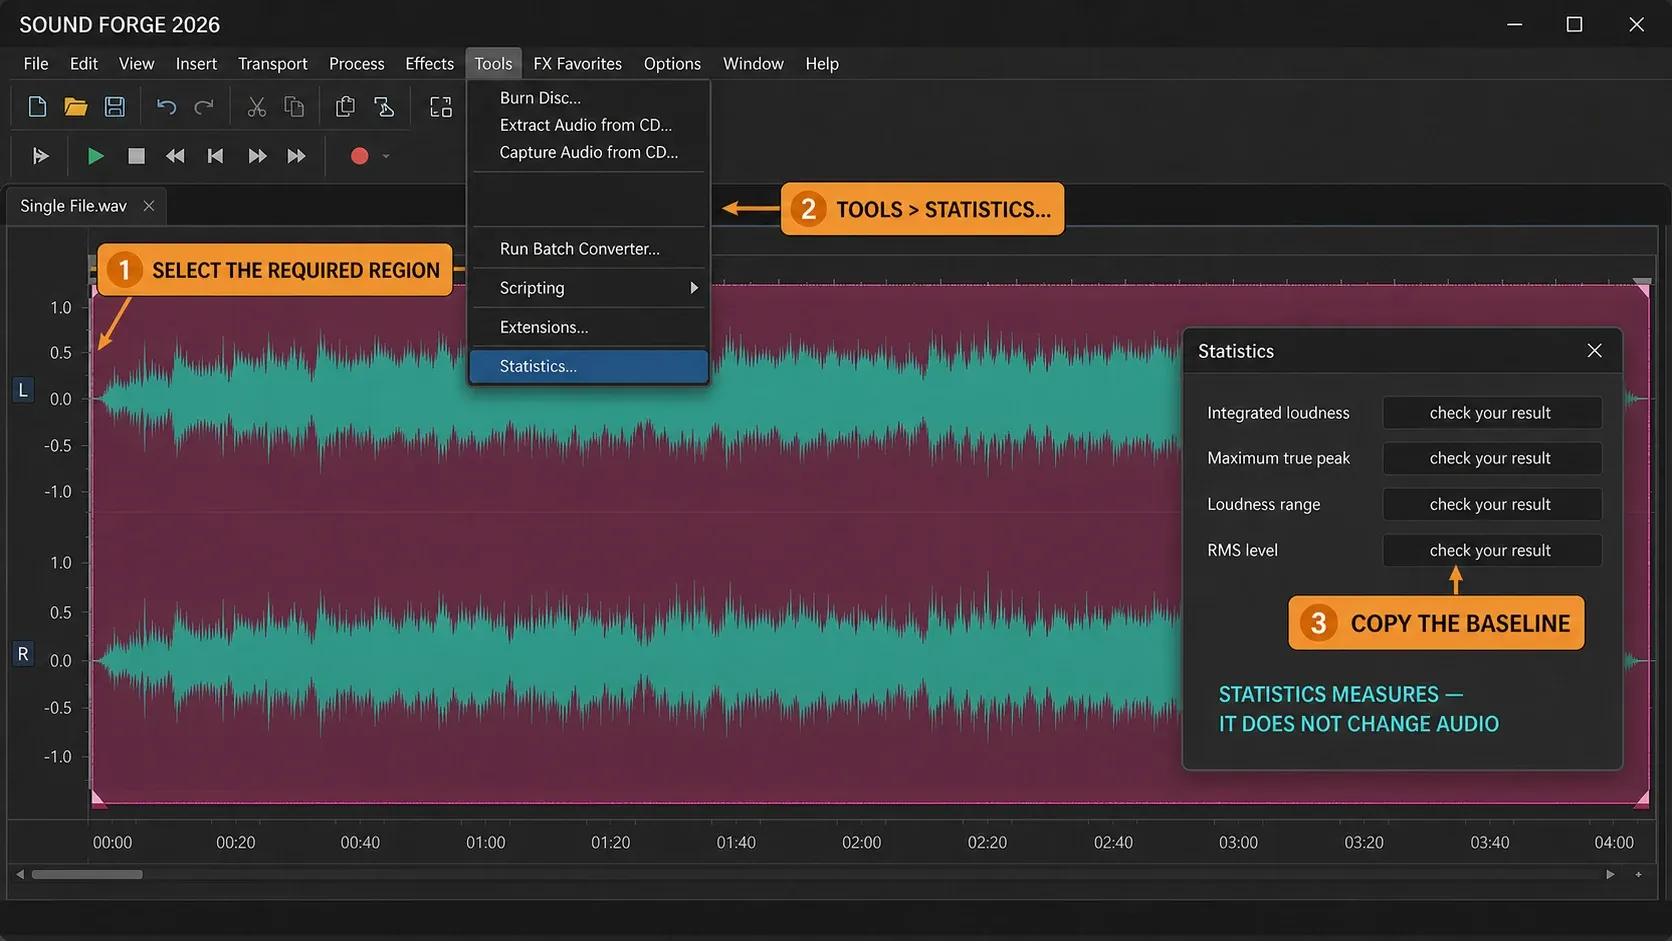Click the 'Integrated loudness' label
Screen dimensions: 1672x941
[1278, 413]
